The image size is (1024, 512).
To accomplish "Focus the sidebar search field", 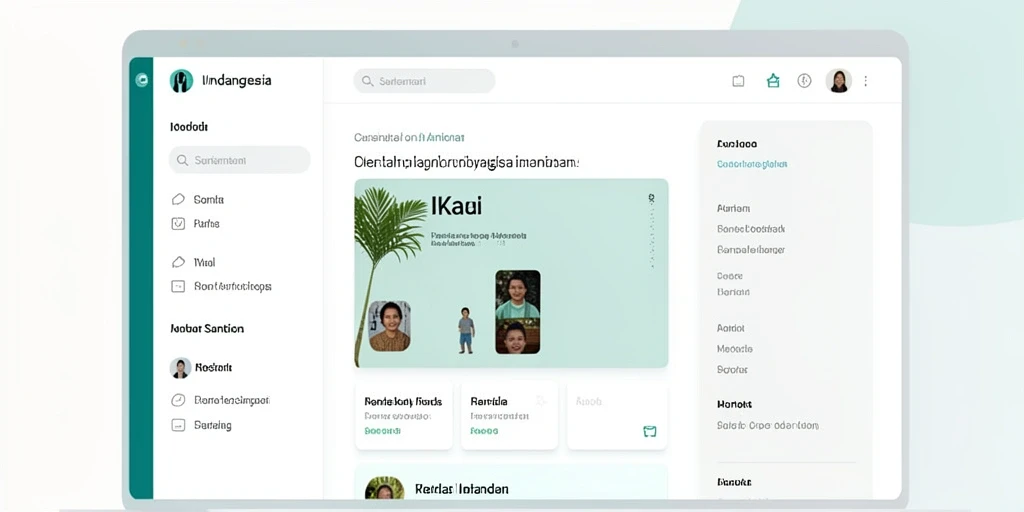I will 240,160.
